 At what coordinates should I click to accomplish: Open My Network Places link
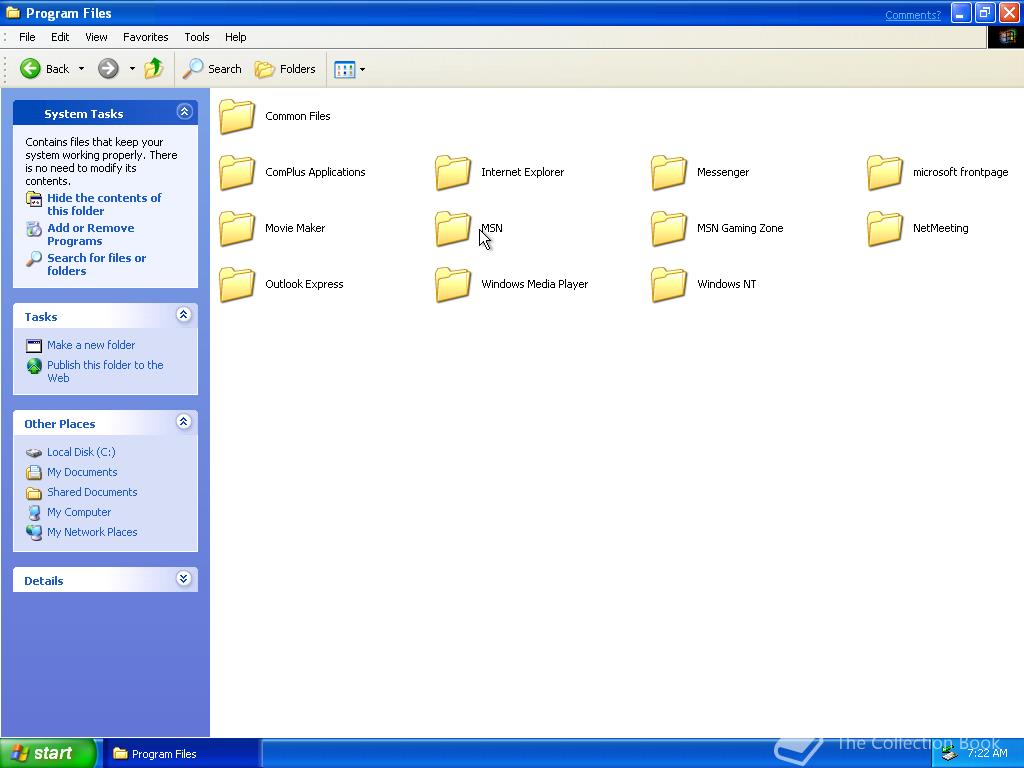(92, 532)
